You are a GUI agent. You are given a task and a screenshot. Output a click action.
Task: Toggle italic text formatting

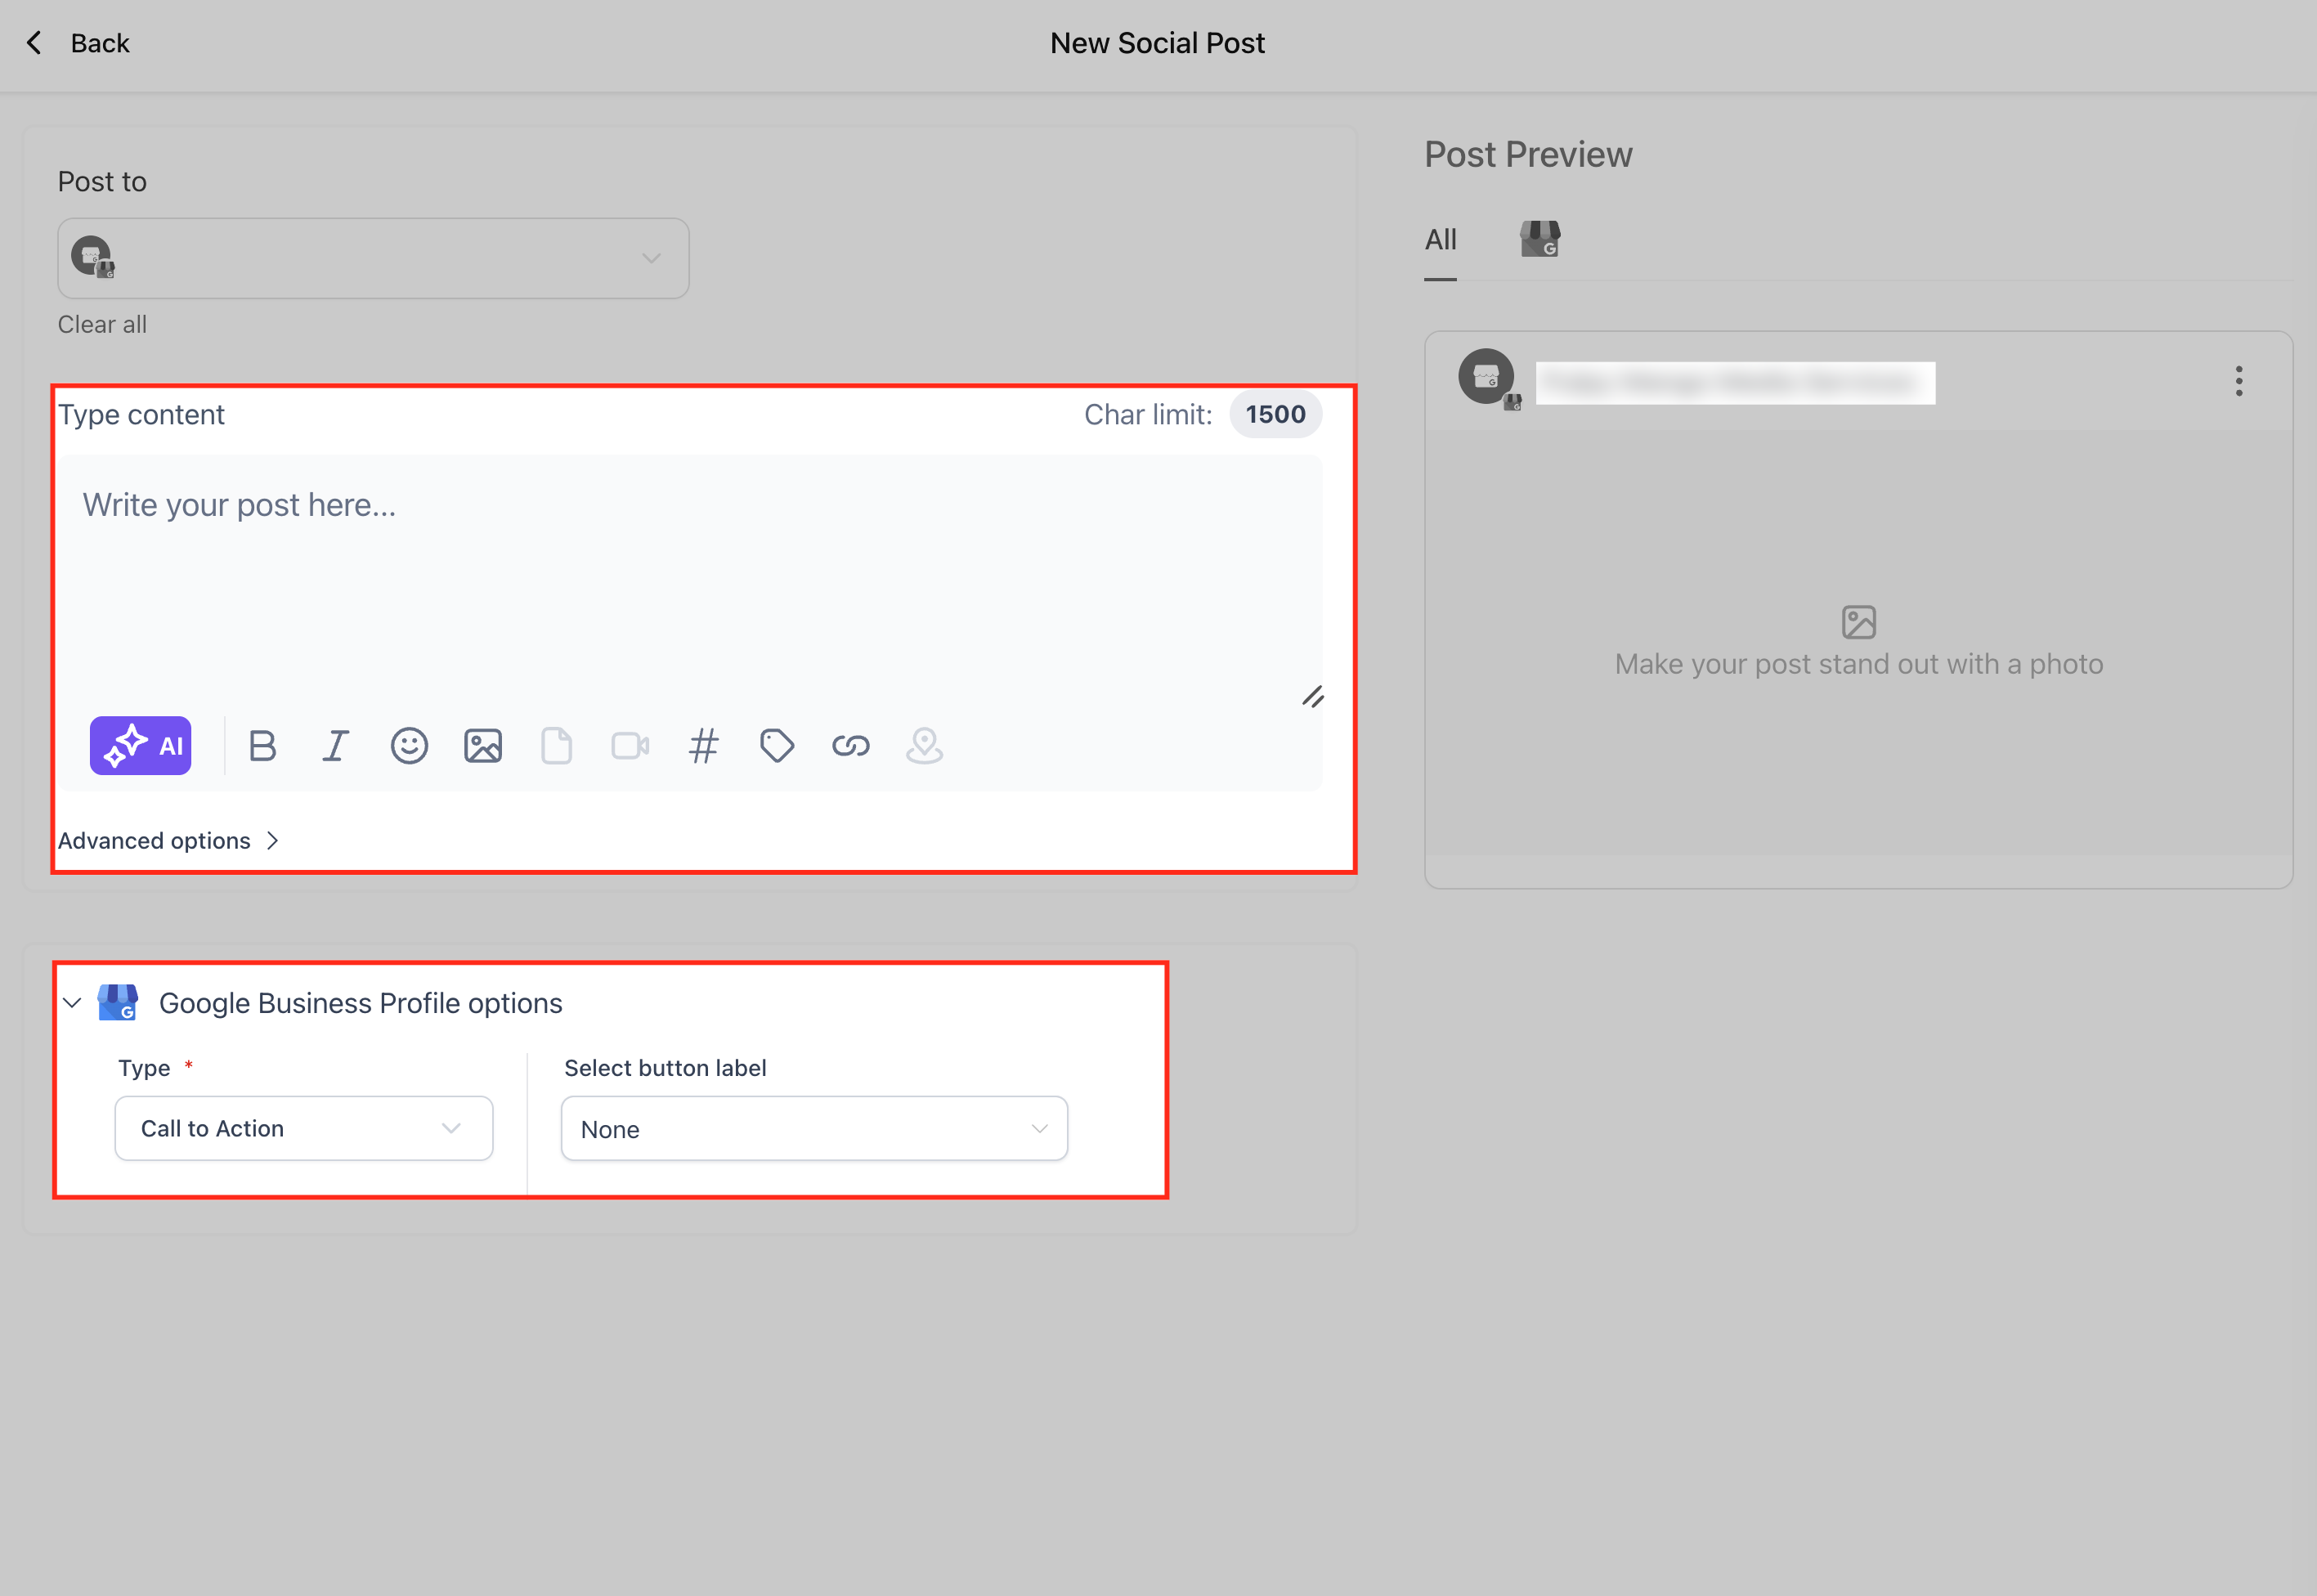[335, 746]
